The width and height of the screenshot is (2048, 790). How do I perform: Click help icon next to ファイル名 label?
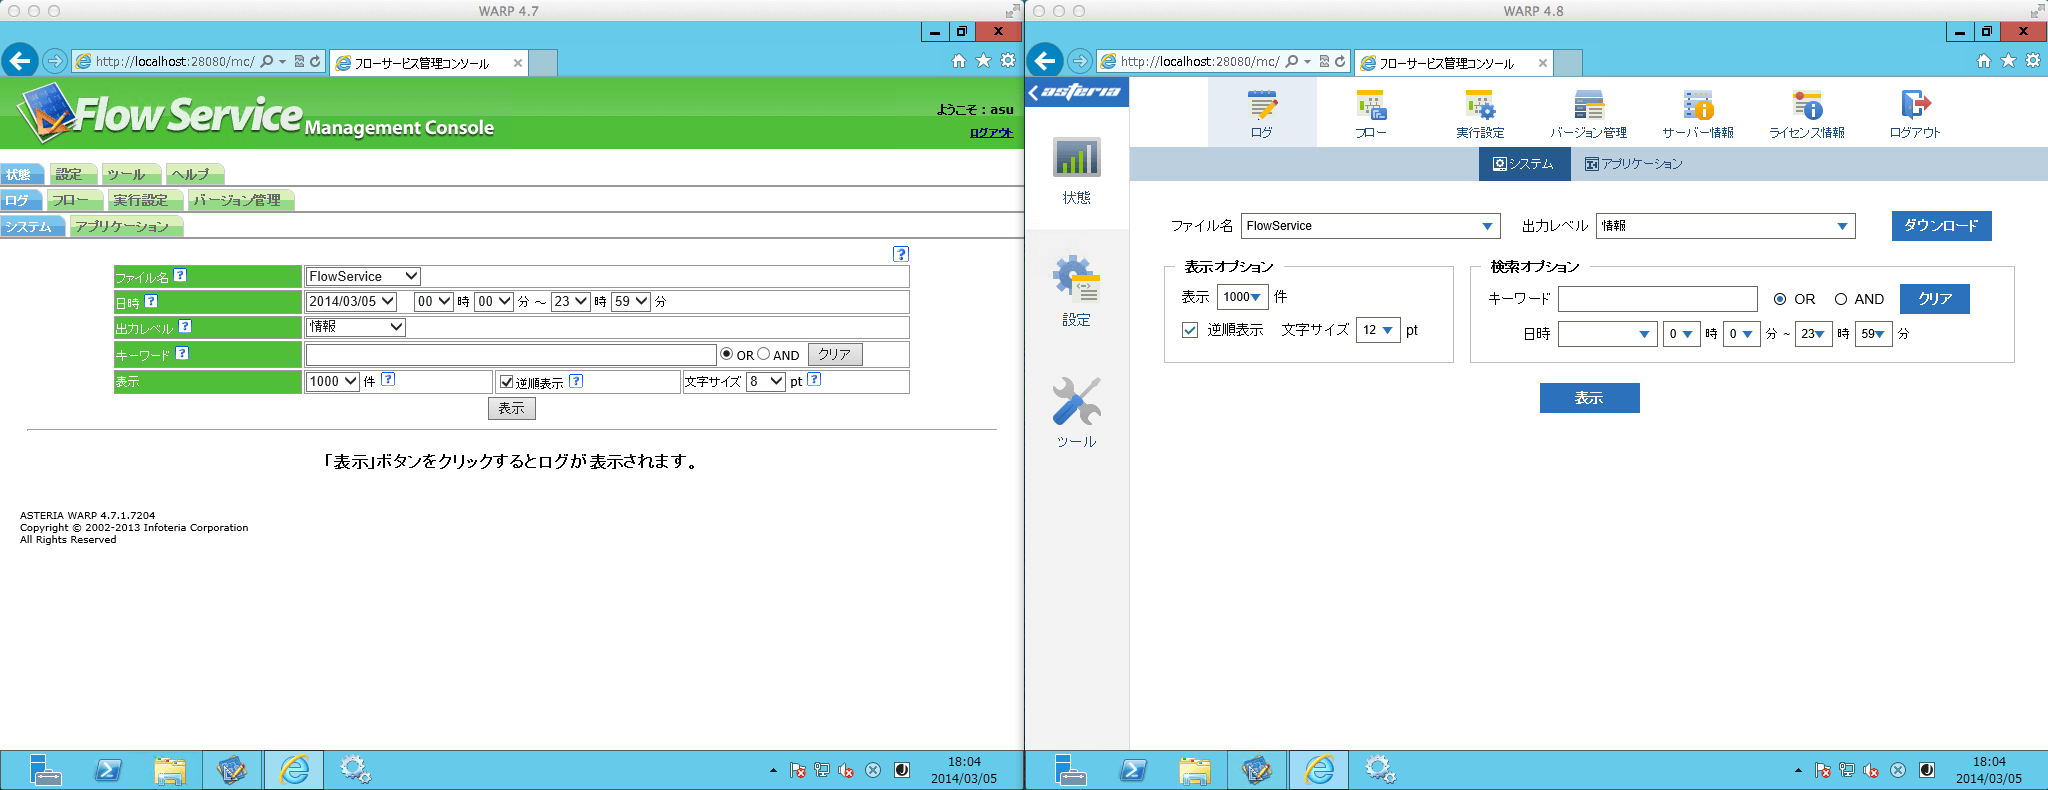click(x=180, y=275)
